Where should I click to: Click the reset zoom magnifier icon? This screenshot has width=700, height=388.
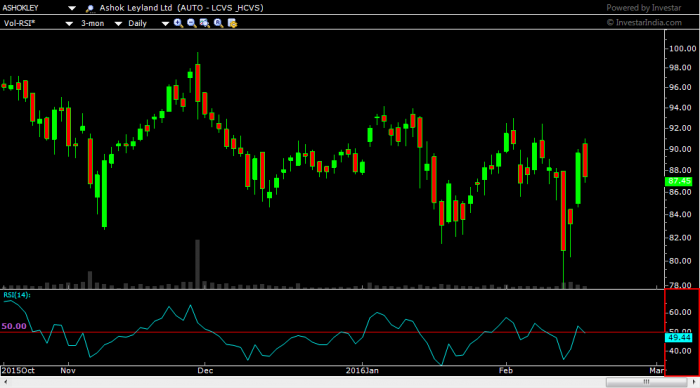[x=218, y=23]
